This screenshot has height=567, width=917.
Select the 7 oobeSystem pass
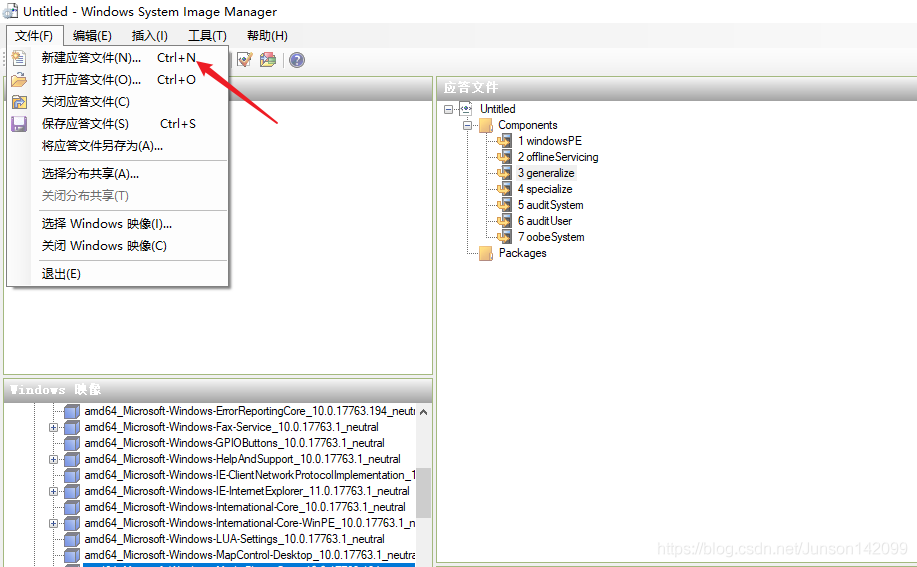coord(551,237)
